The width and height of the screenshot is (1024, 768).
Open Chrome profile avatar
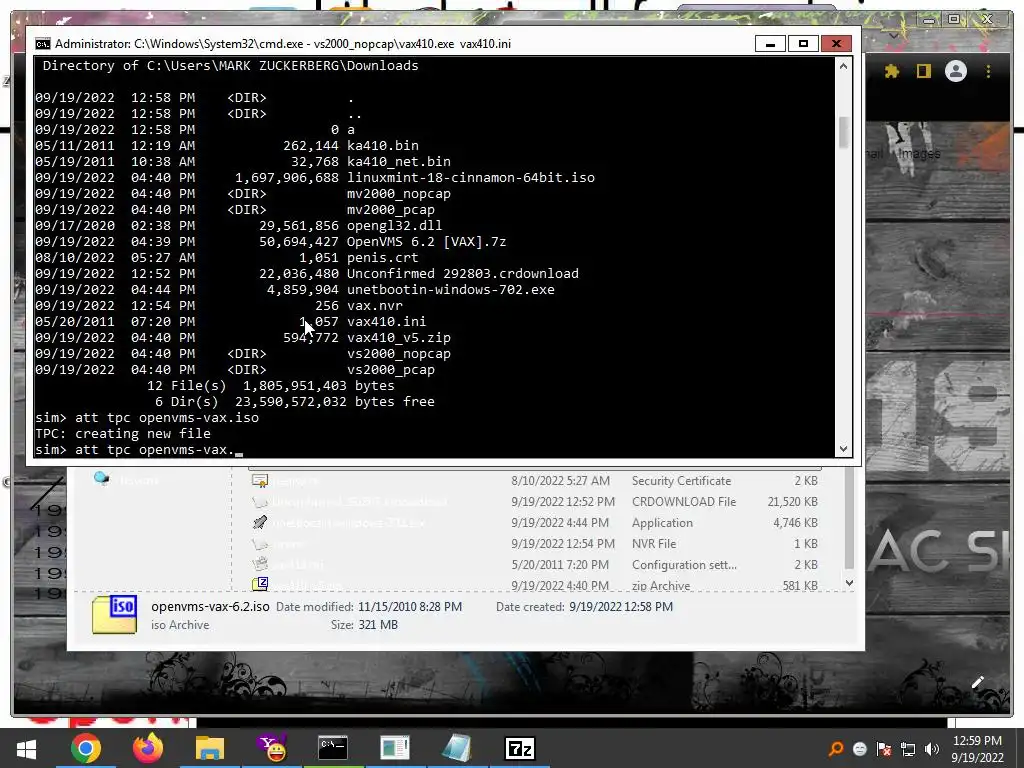point(955,71)
